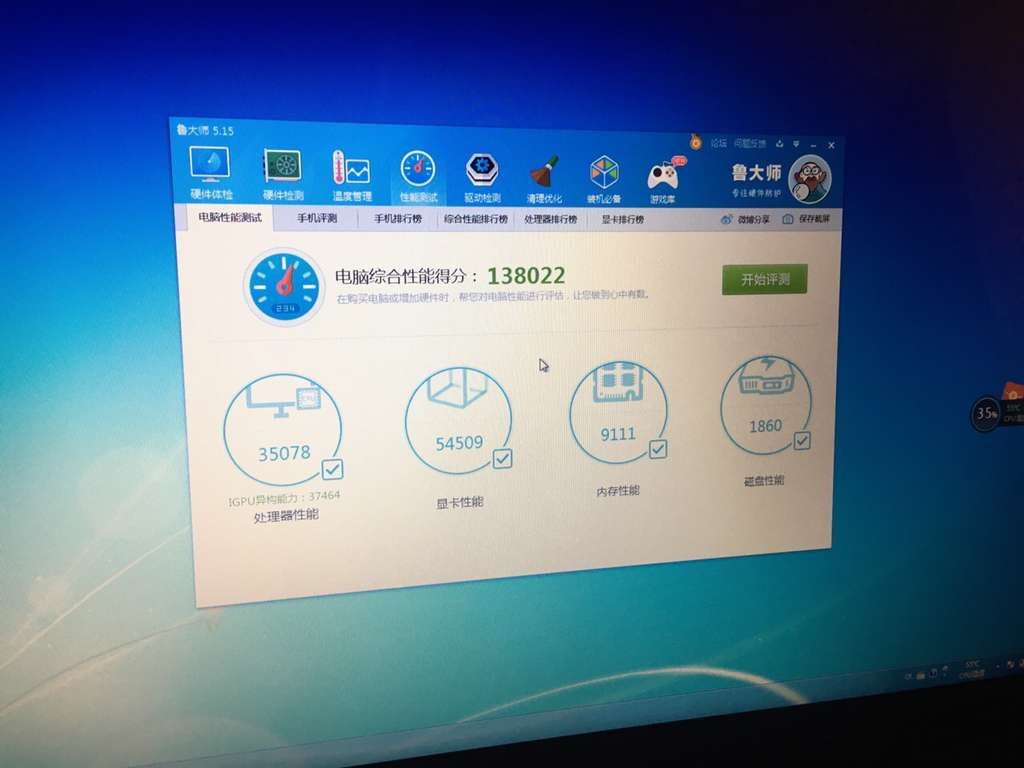
Task: Toggle the memory performance 9111 checkbox
Action: [x=658, y=449]
